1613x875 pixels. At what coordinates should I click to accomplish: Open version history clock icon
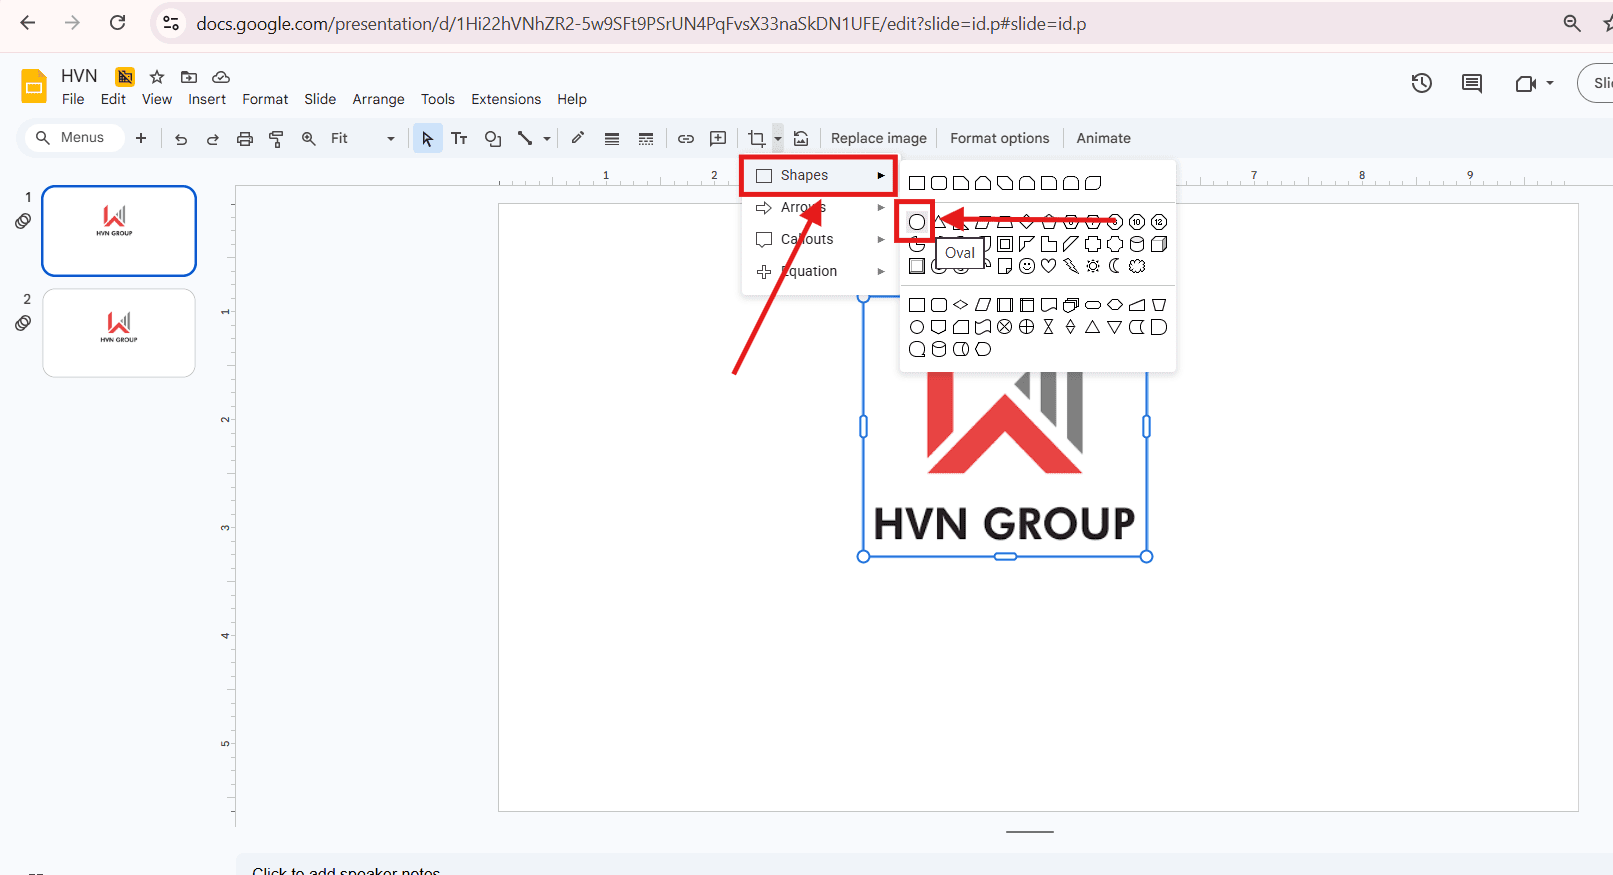(x=1421, y=83)
